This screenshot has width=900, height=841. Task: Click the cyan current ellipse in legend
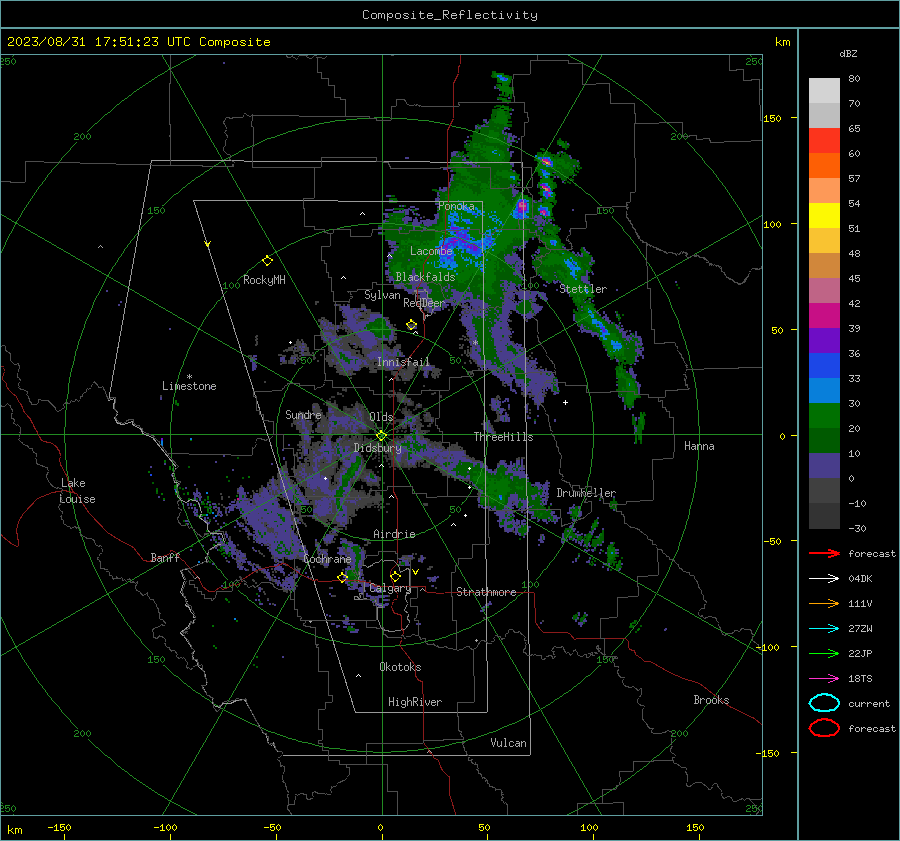[x=824, y=703]
